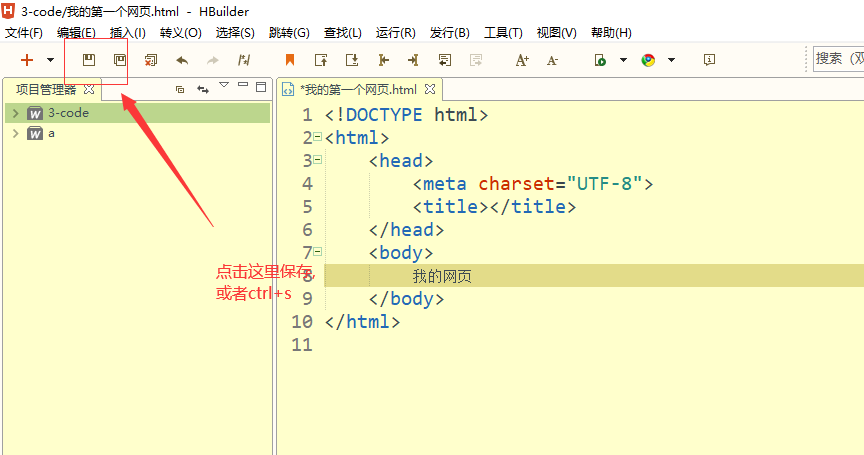Click the orange bookmark icon
This screenshot has width=864, height=455.
click(290, 60)
